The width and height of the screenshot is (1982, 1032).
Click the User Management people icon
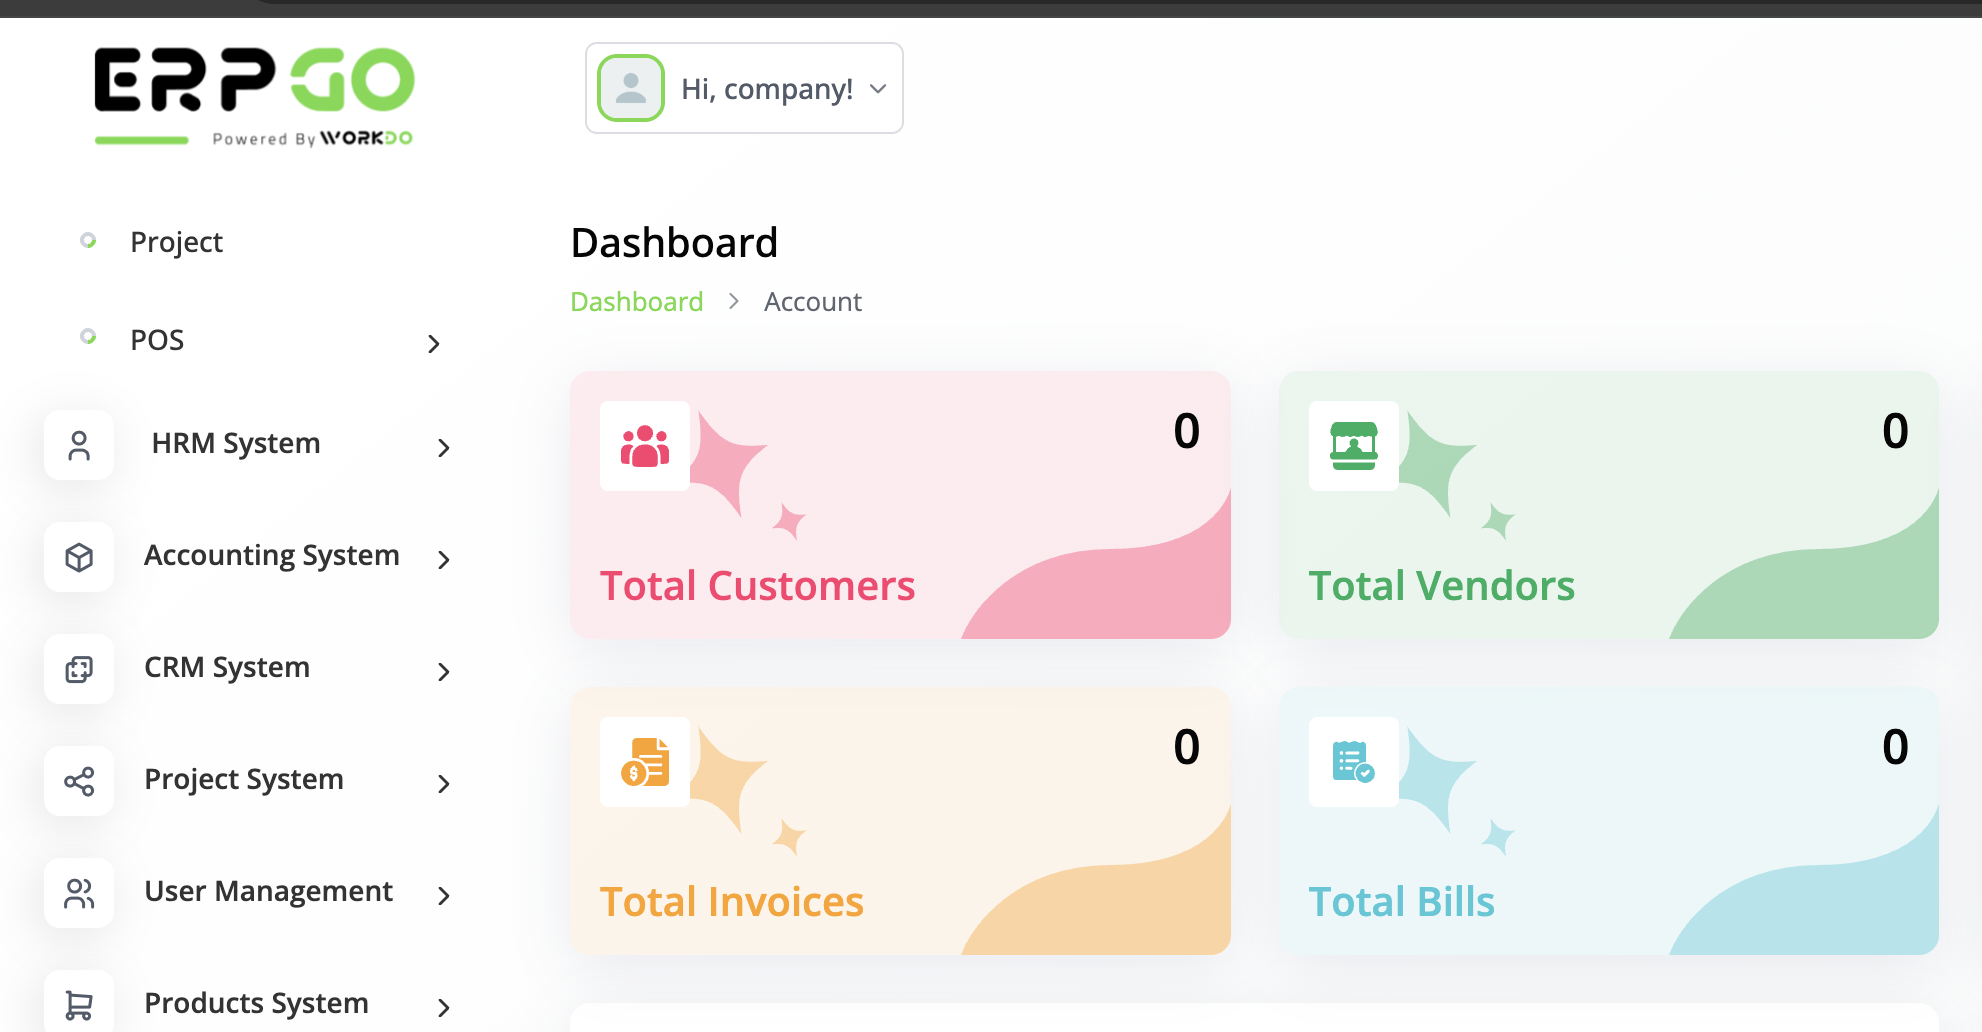pos(79,893)
